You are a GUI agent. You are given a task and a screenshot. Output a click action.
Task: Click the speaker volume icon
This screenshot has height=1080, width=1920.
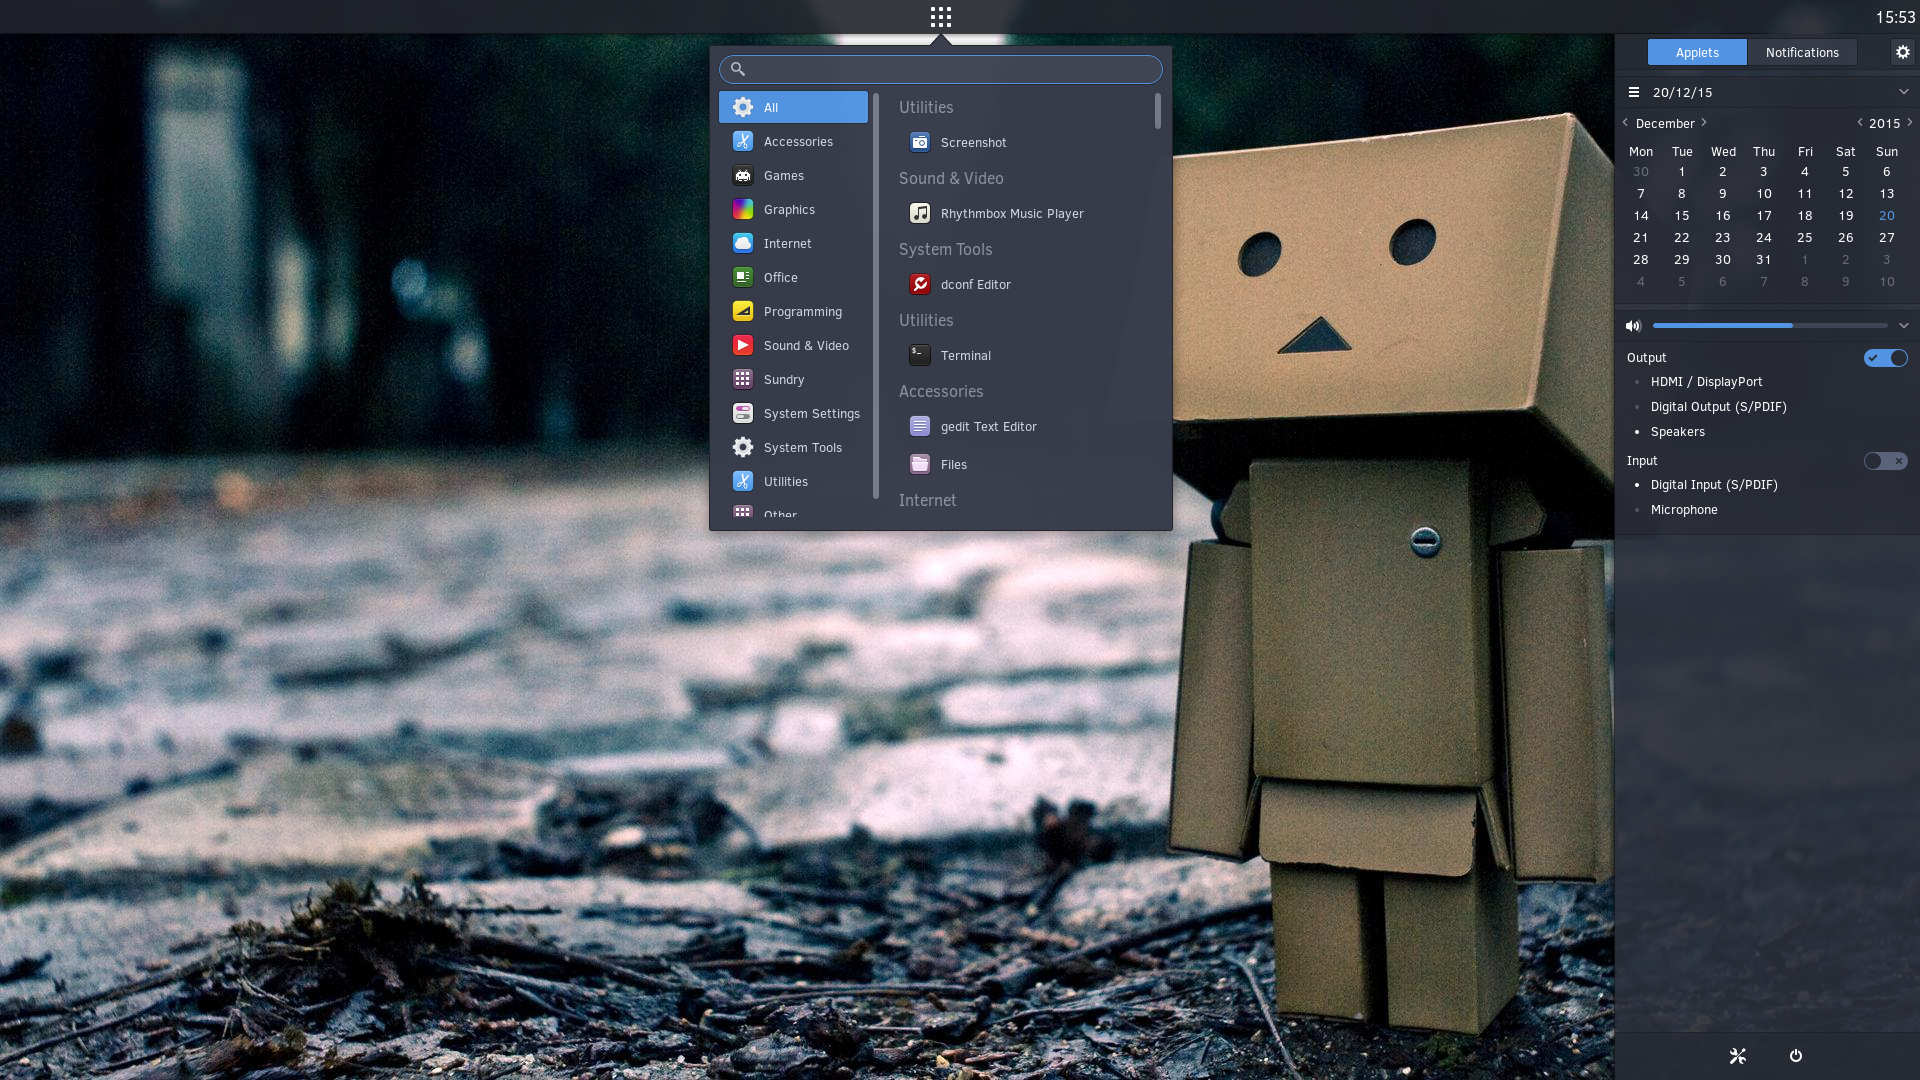(x=1633, y=326)
